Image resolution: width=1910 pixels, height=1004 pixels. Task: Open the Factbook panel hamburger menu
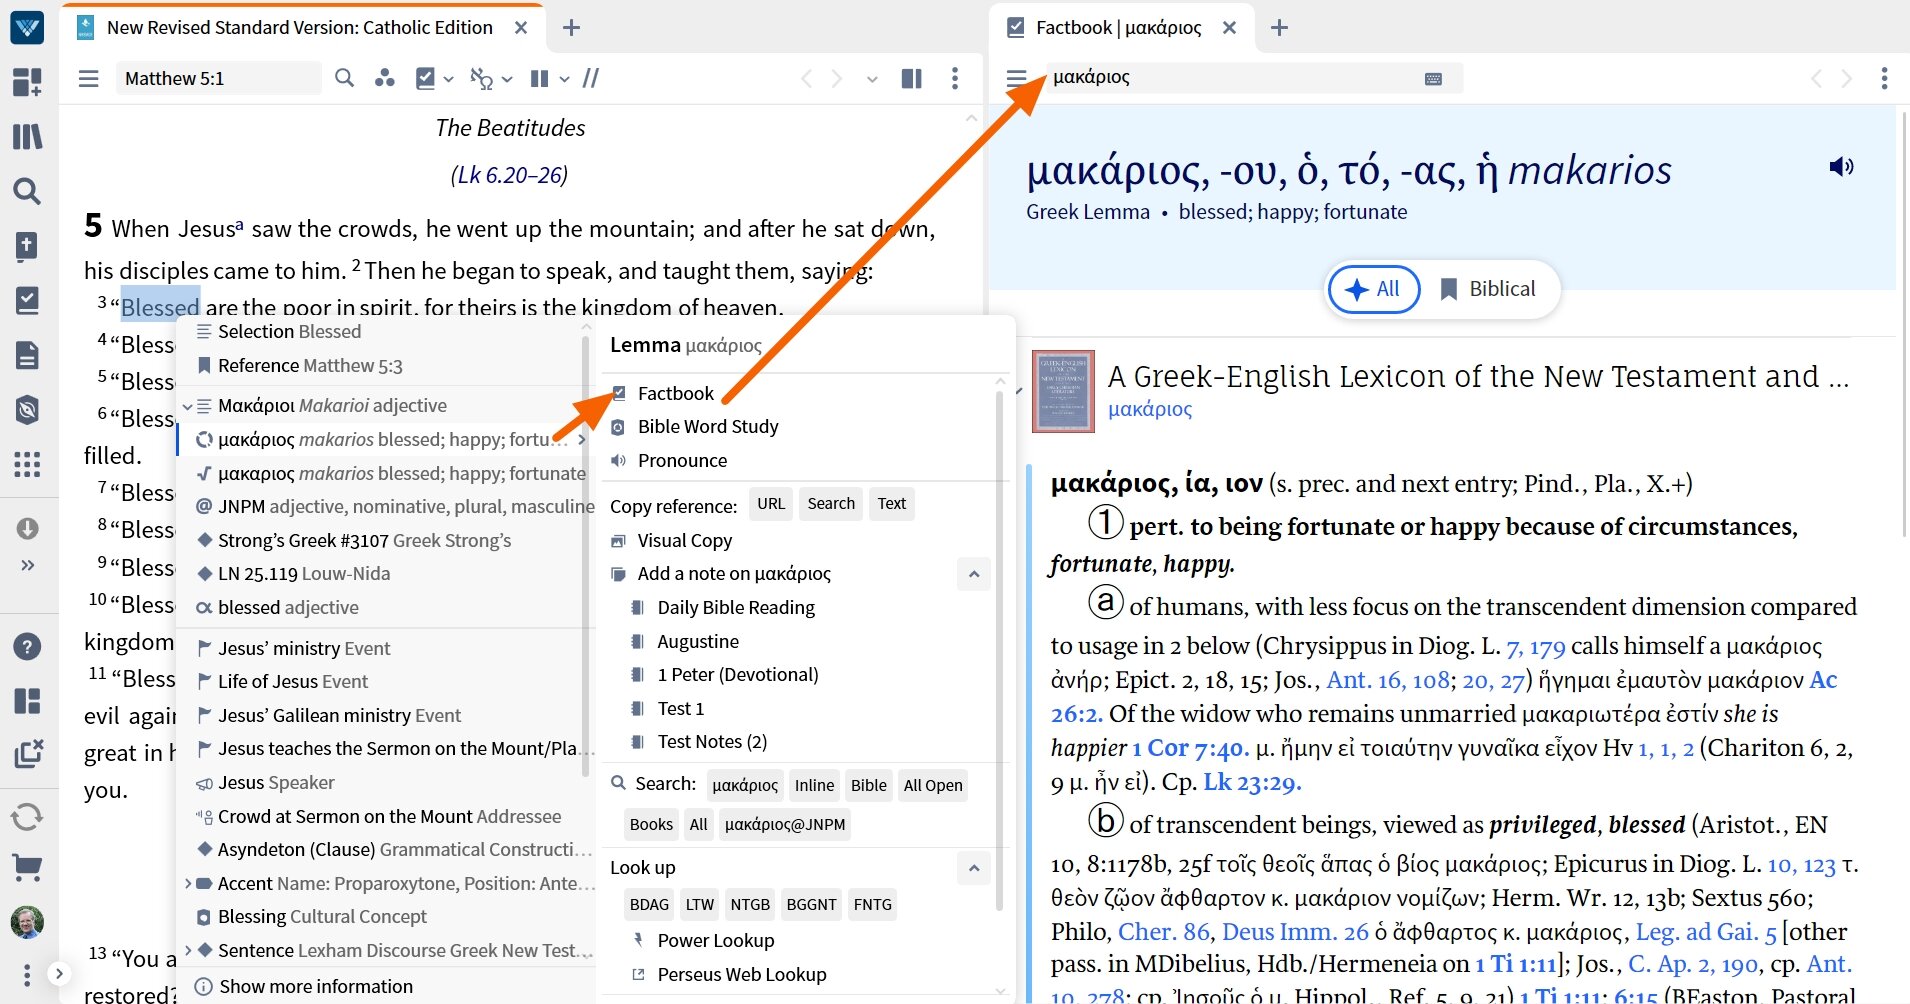point(1017,78)
